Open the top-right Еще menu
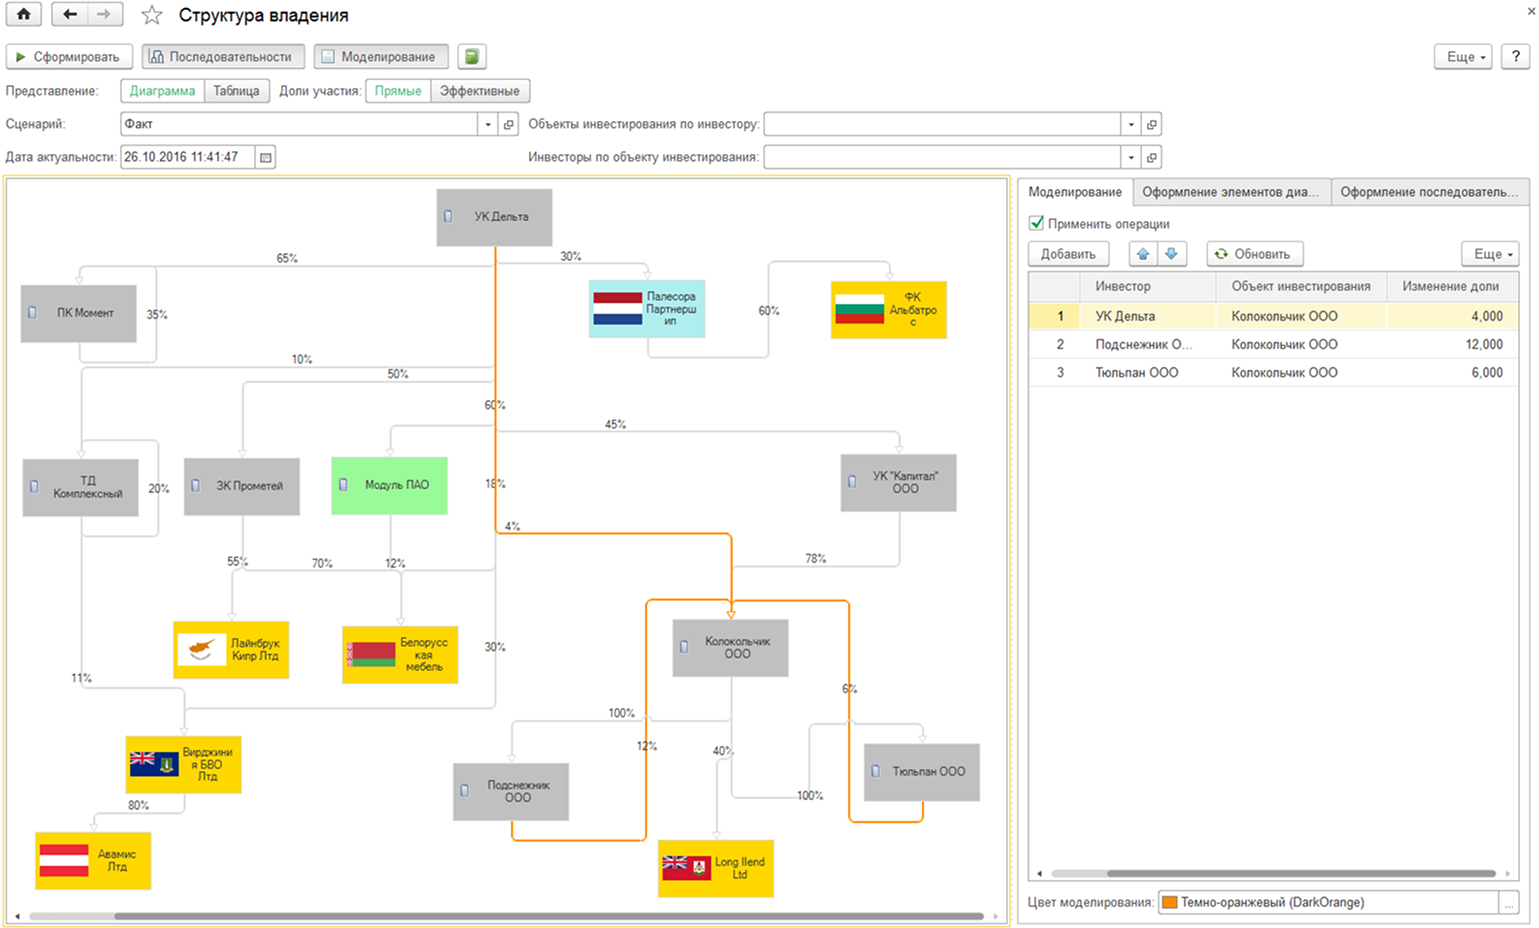Screen dimensions: 1539x928 [1465, 57]
